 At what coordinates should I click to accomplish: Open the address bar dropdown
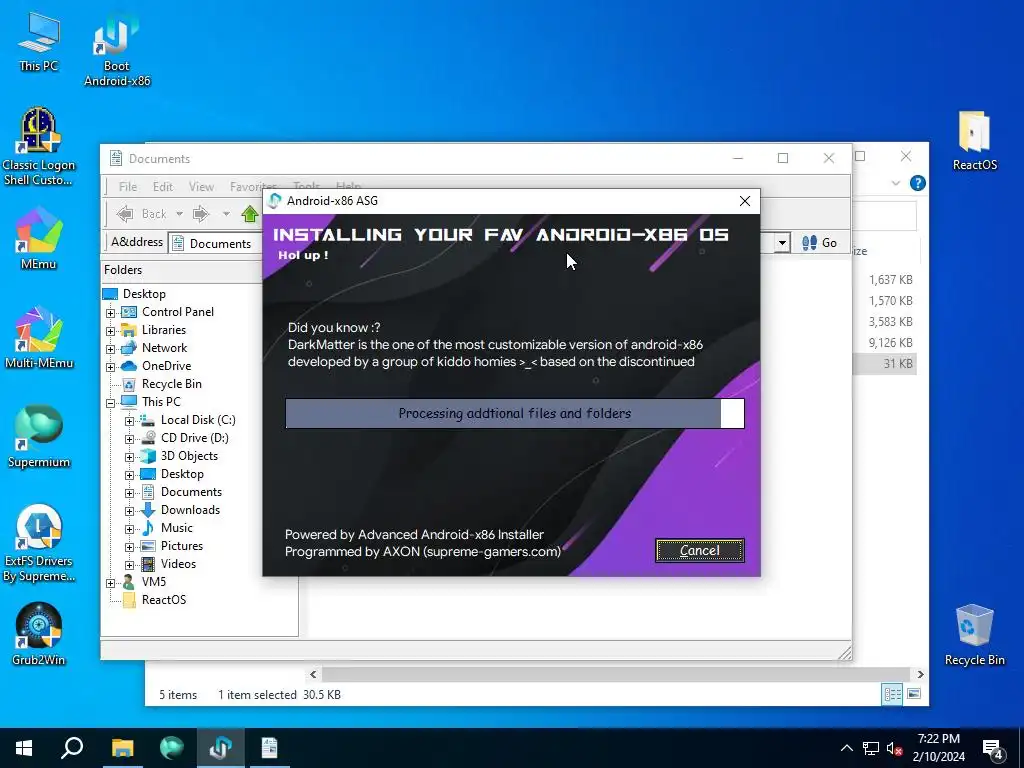point(782,243)
